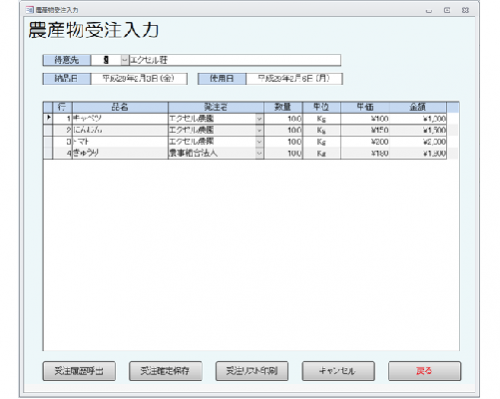Viewport: 500px width, 399px height.
Task: Click the 使用日 usage date field
Action: (294, 79)
